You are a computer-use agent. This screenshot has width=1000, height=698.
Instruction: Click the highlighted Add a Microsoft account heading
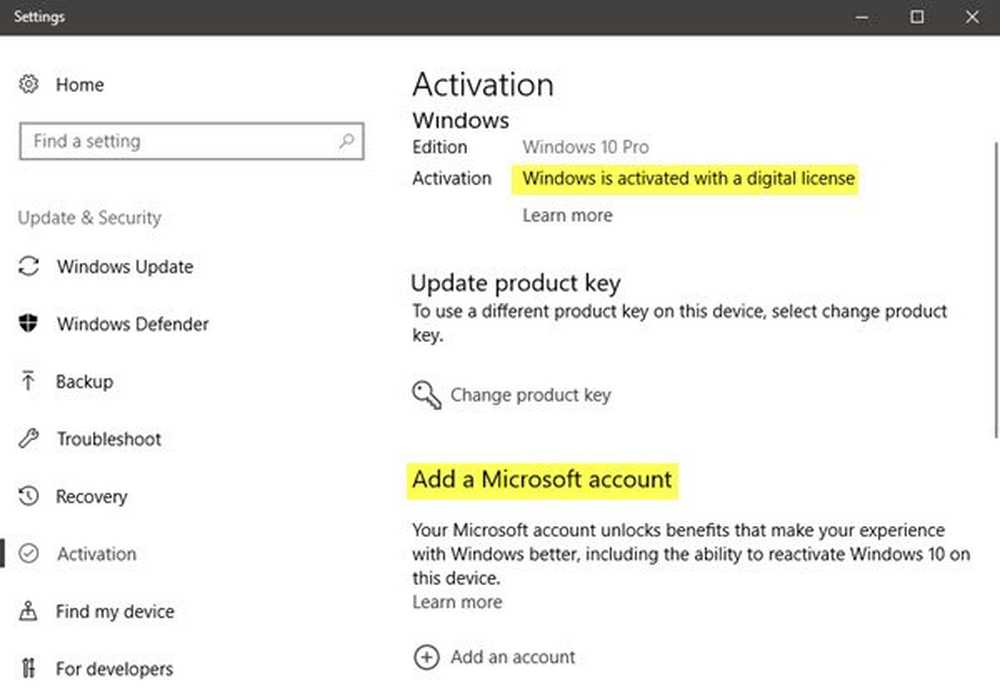pos(542,480)
